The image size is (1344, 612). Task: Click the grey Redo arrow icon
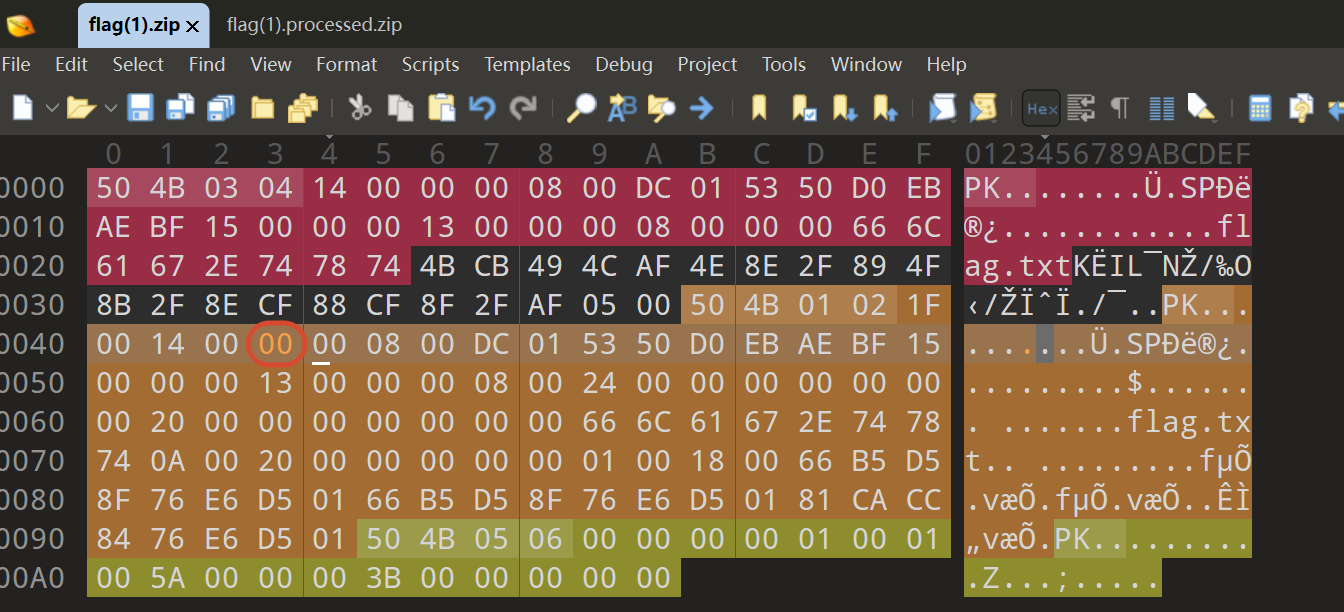522,107
